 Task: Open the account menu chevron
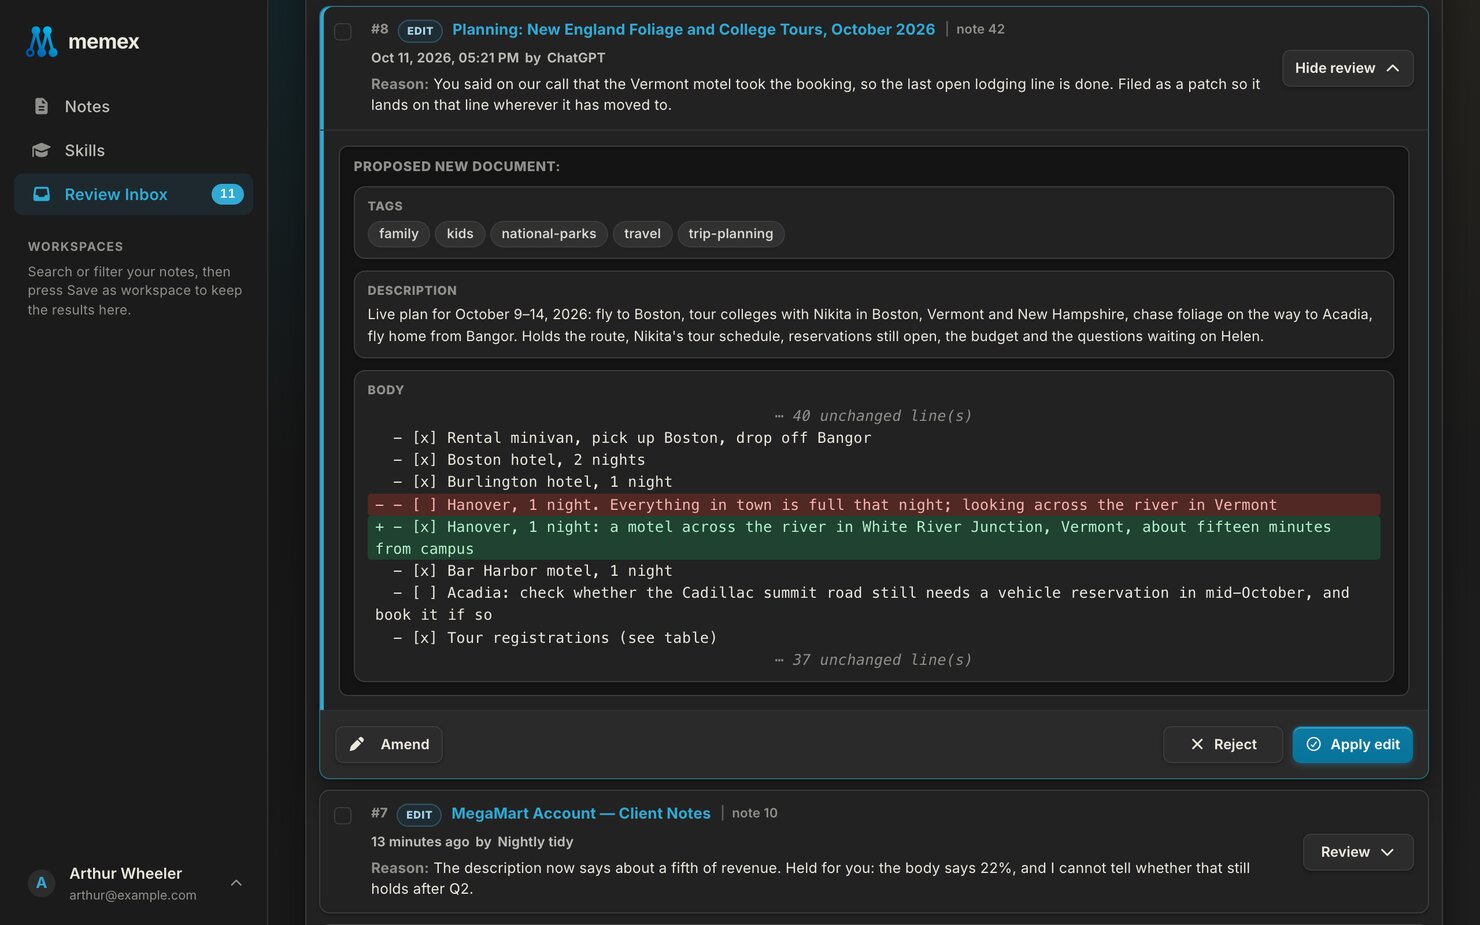point(236,883)
